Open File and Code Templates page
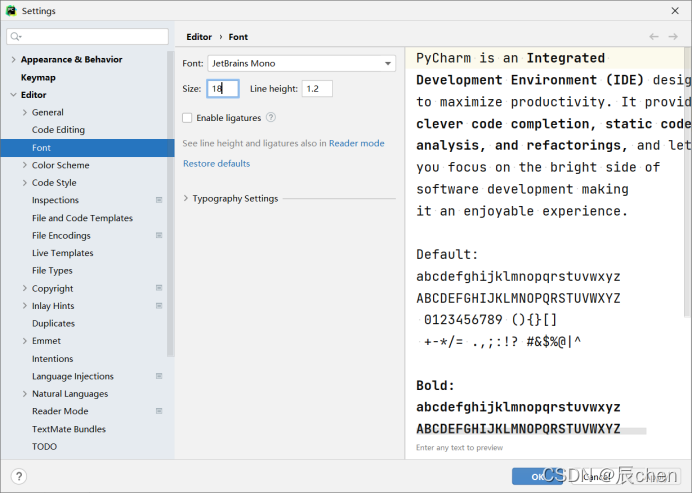This screenshot has width=692, height=494. pos(84,218)
